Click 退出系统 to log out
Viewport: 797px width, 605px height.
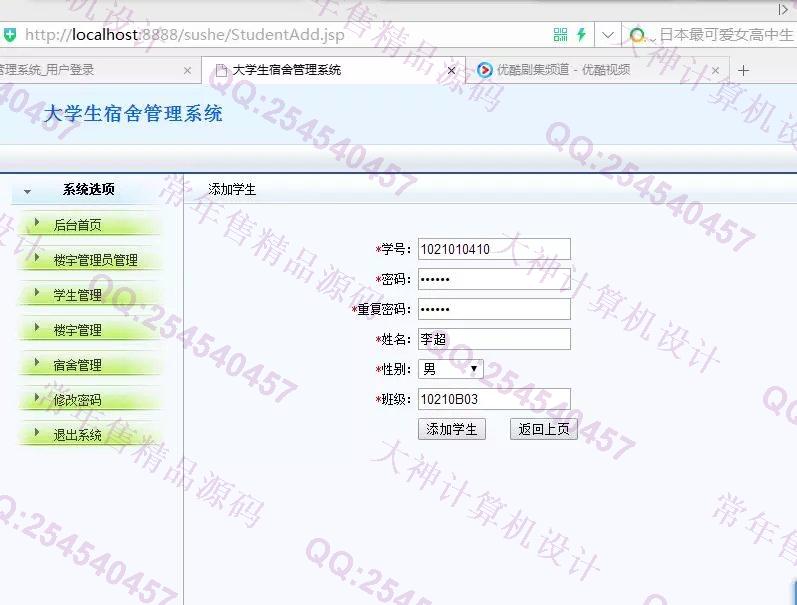(x=77, y=435)
